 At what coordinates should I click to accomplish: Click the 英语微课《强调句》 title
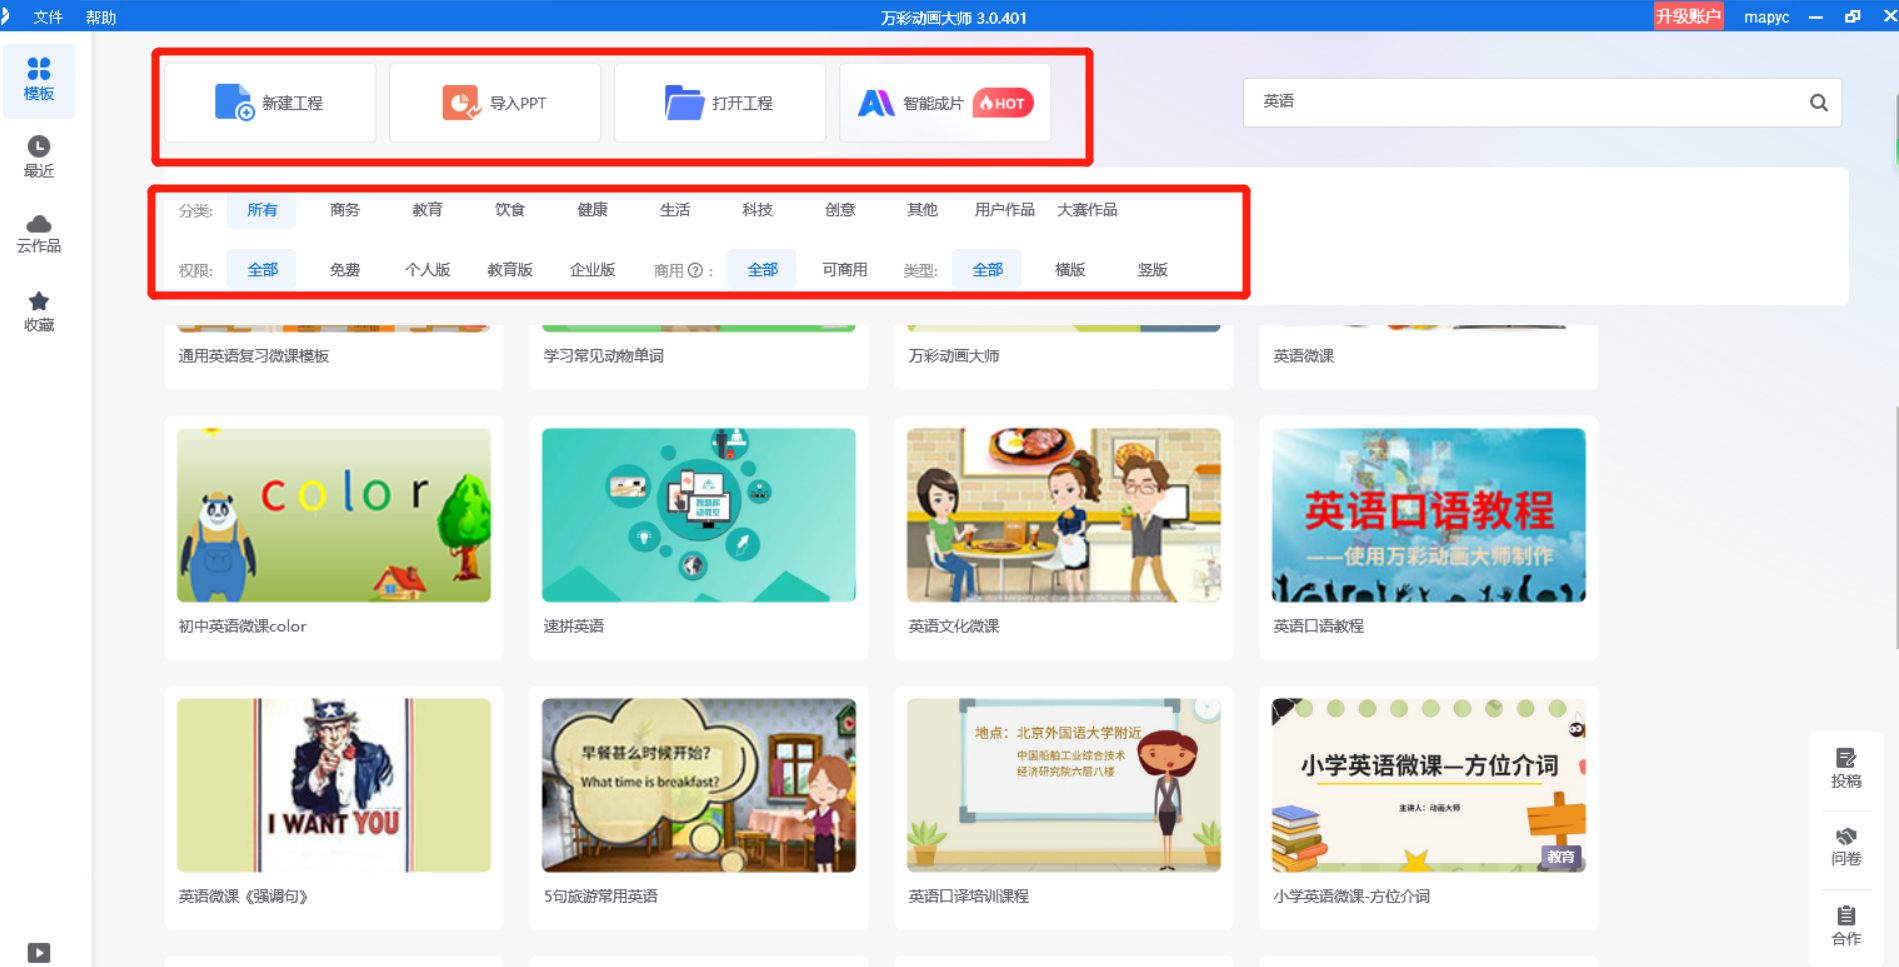coord(244,896)
